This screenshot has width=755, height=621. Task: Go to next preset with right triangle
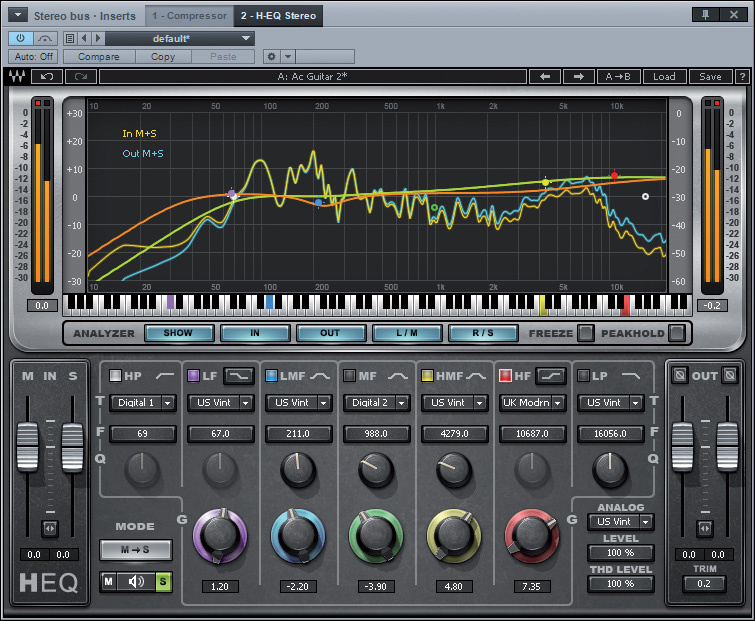98,38
